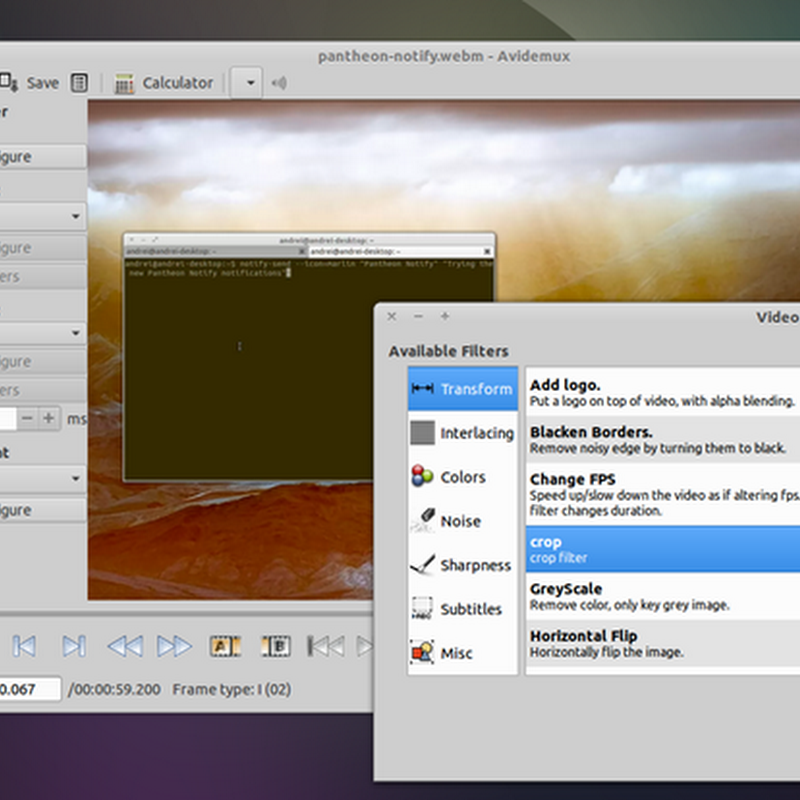
Task: Click the topmost Configure button in left panel
Action: pyautogui.click(x=43, y=157)
